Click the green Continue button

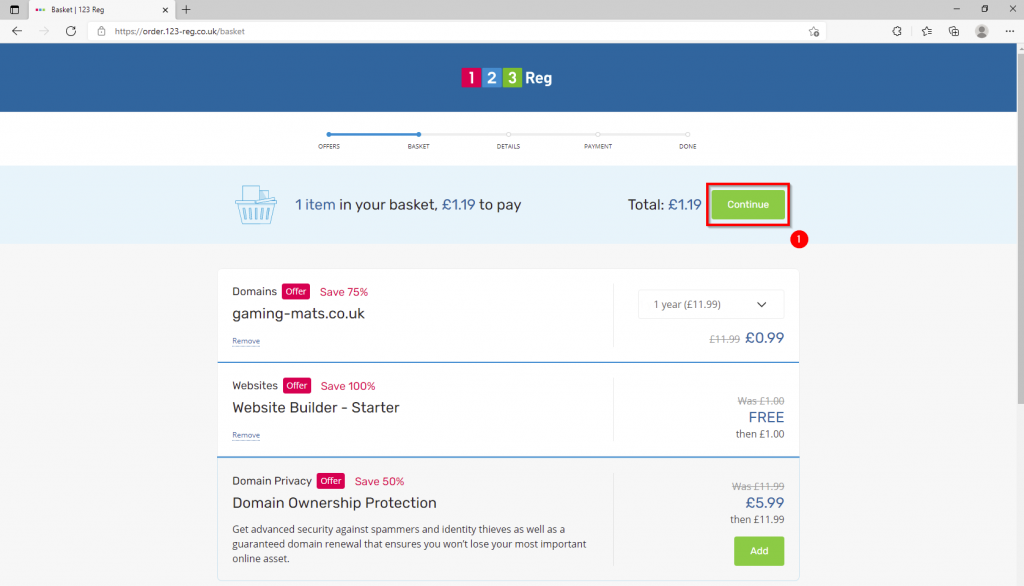[748, 204]
